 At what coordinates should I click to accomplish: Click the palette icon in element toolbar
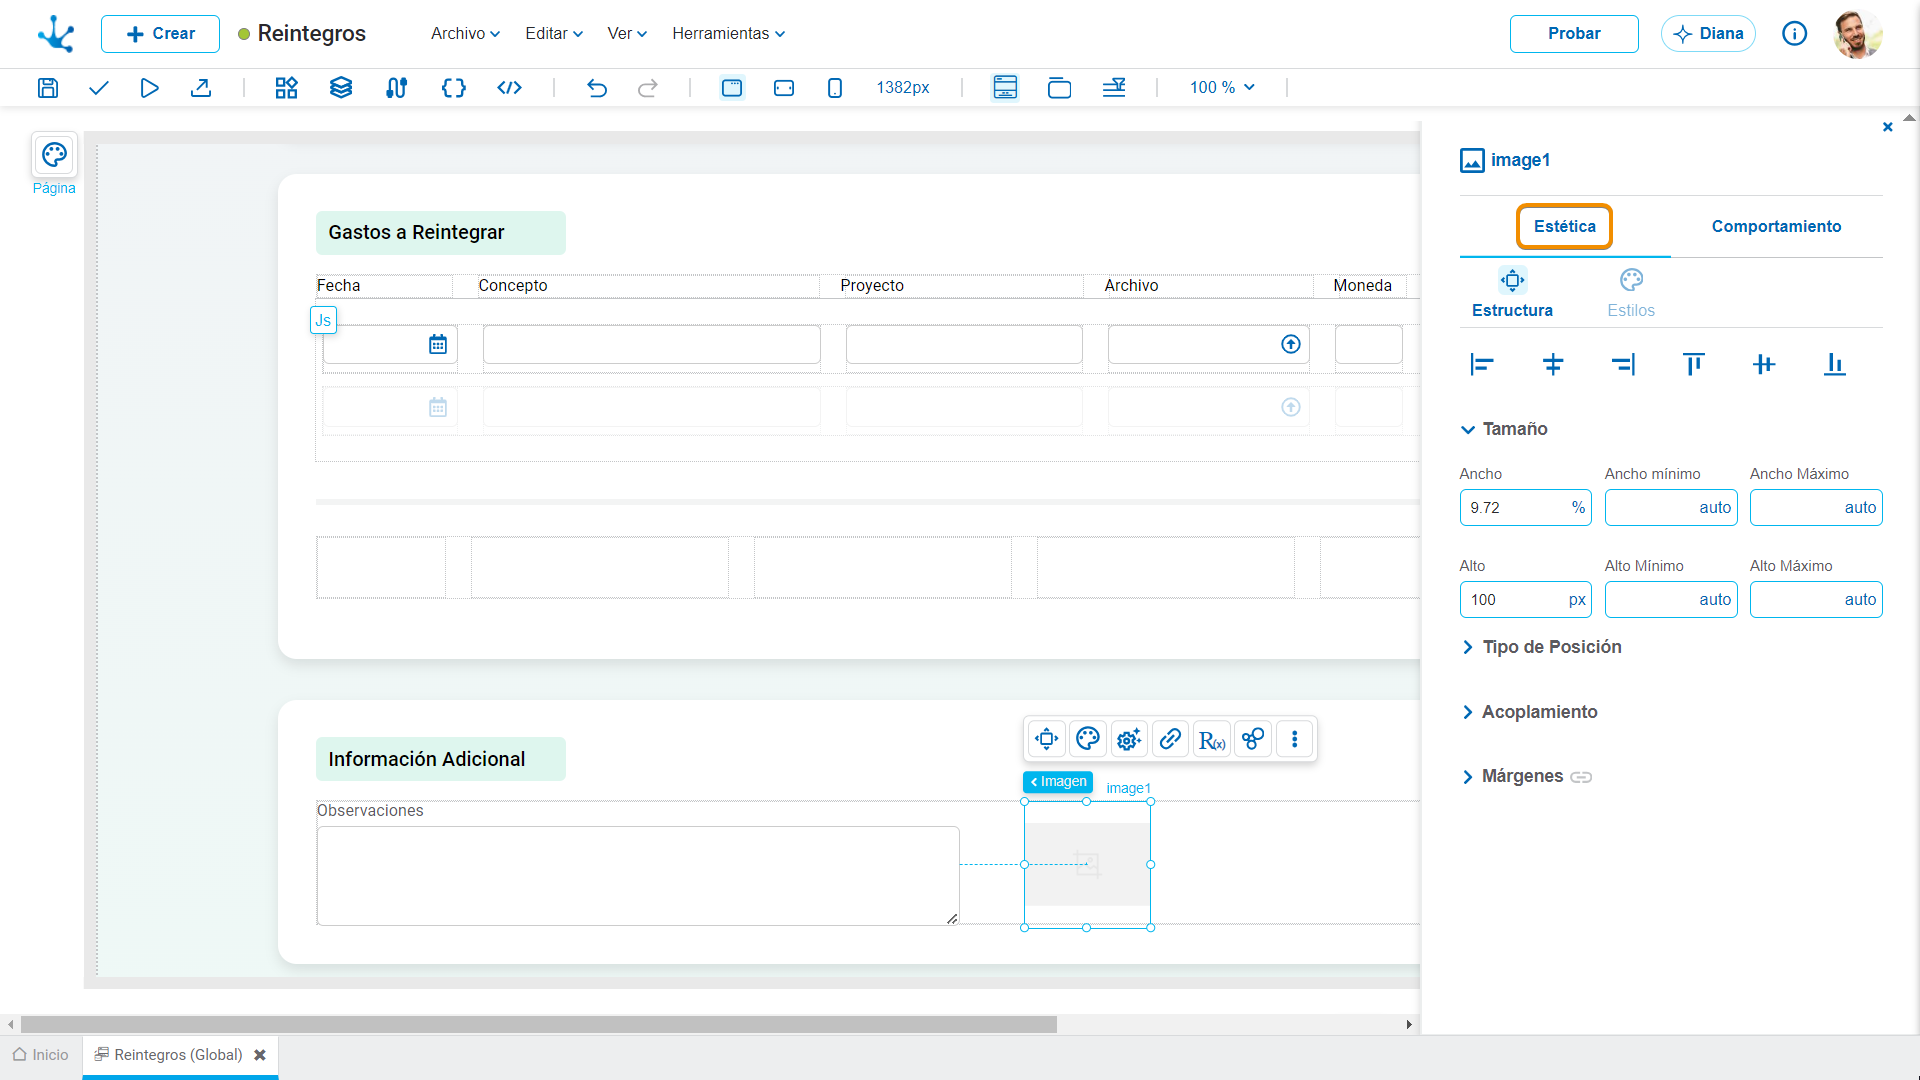point(1088,739)
